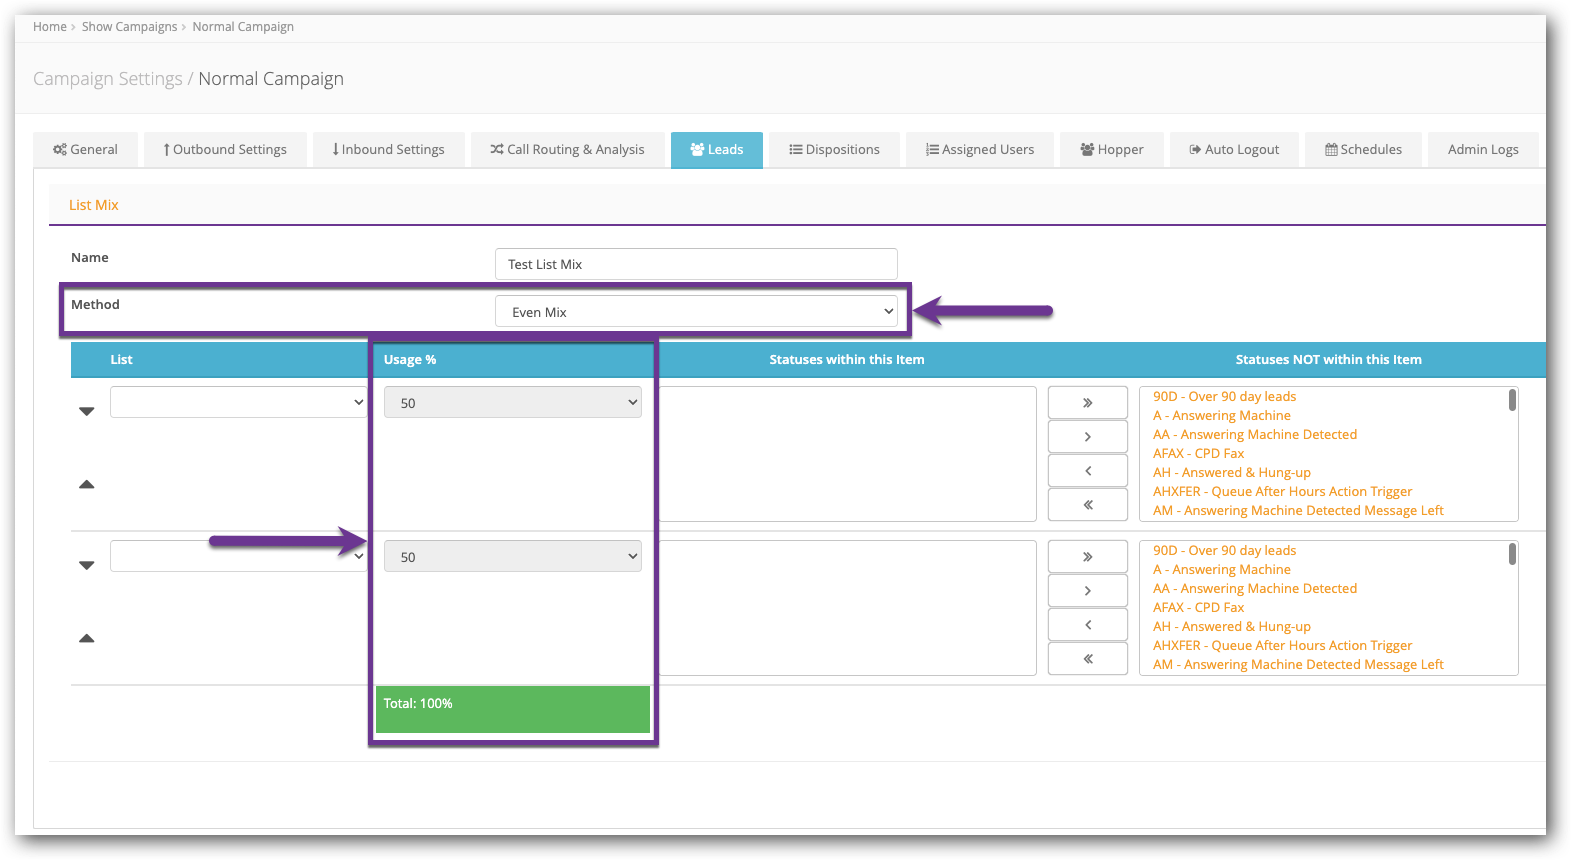Screen dimensions: 1571x860
Task: Open first row Usage % dropdown
Action: tap(512, 403)
